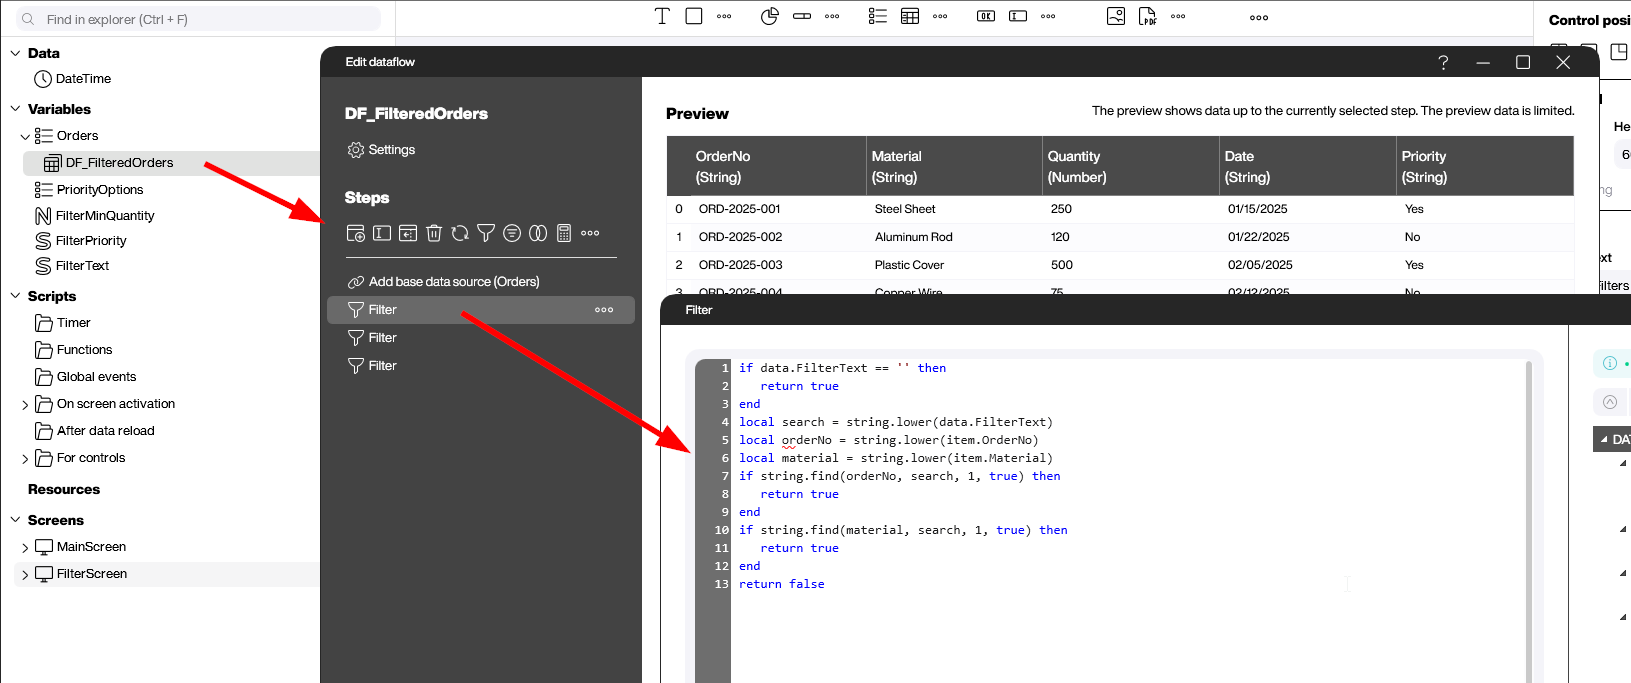The width and height of the screenshot is (1631, 683).
Task: Expand For controls folder
Action: click(25, 458)
